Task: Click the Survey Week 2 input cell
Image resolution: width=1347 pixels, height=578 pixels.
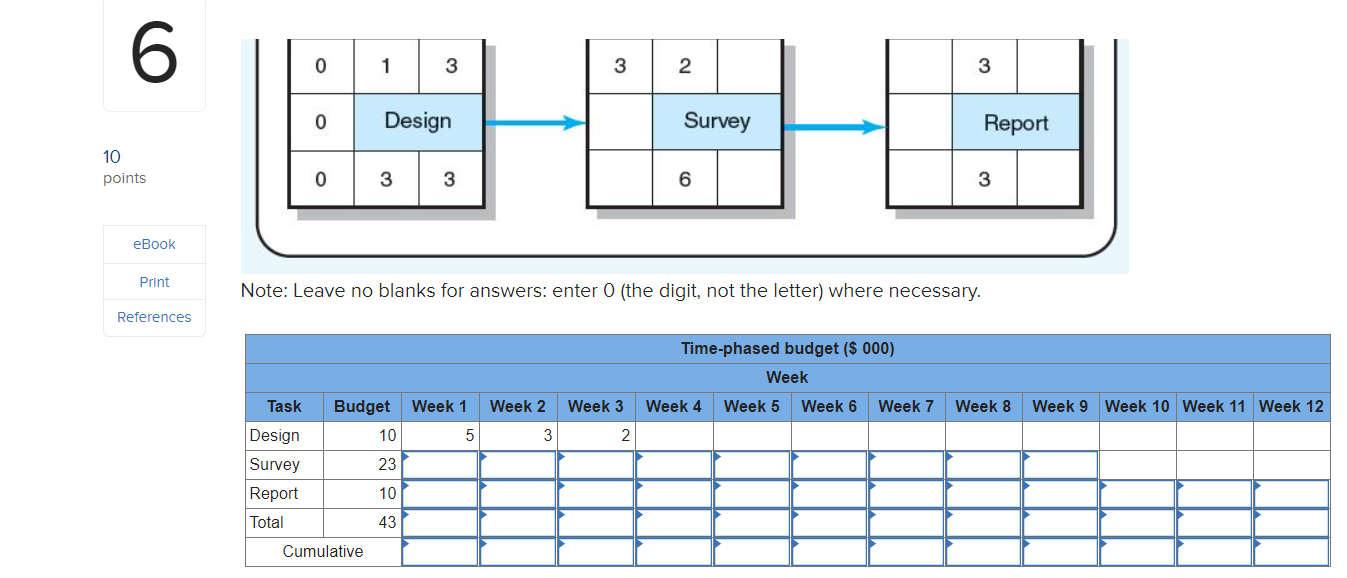Action: (x=518, y=464)
